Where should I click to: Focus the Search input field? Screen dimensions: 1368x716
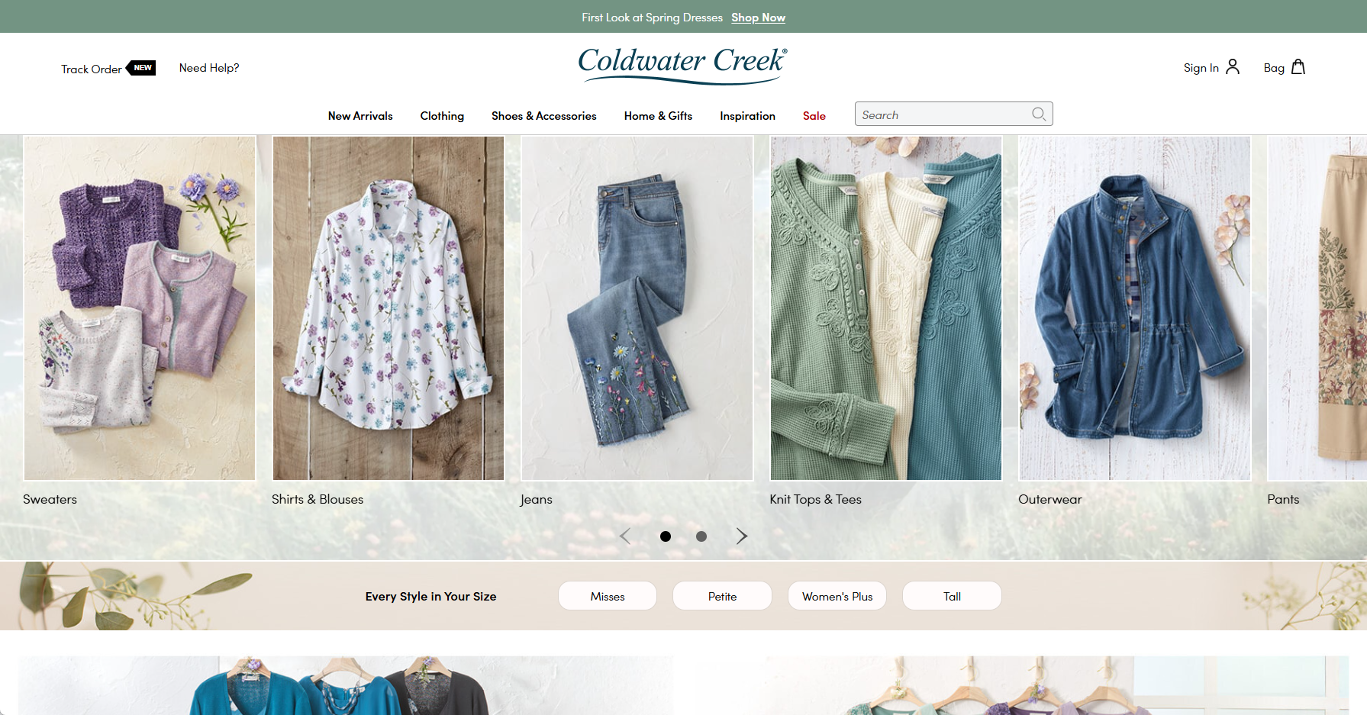pyautogui.click(x=942, y=114)
